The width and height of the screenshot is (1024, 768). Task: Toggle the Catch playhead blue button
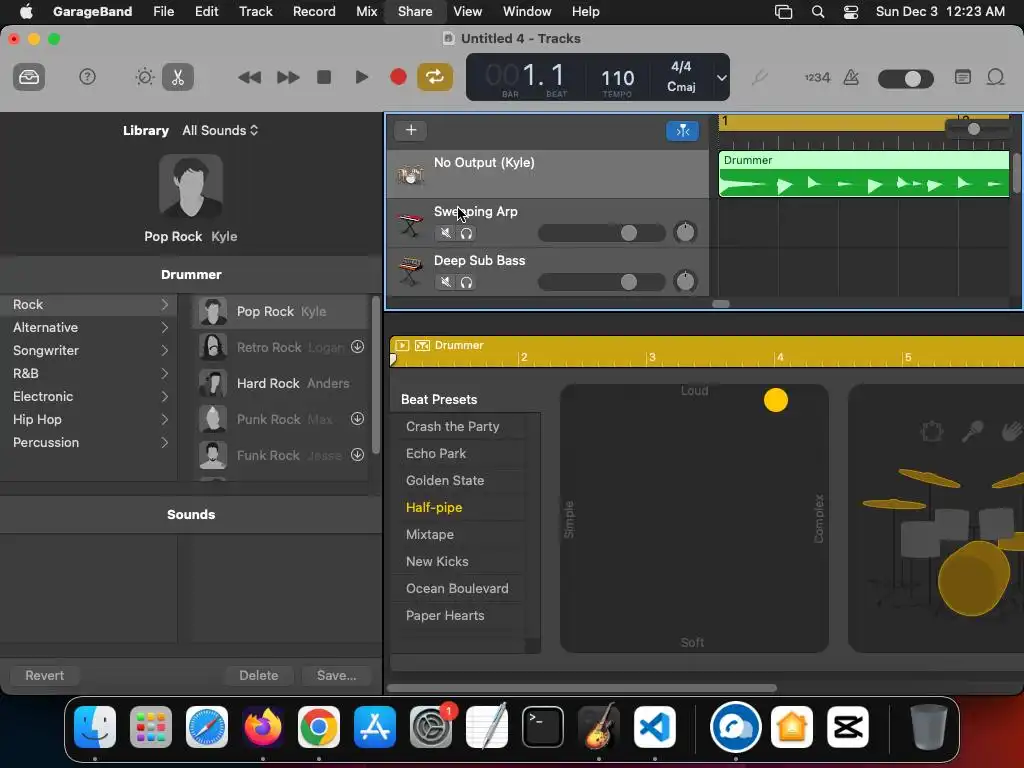pos(682,131)
